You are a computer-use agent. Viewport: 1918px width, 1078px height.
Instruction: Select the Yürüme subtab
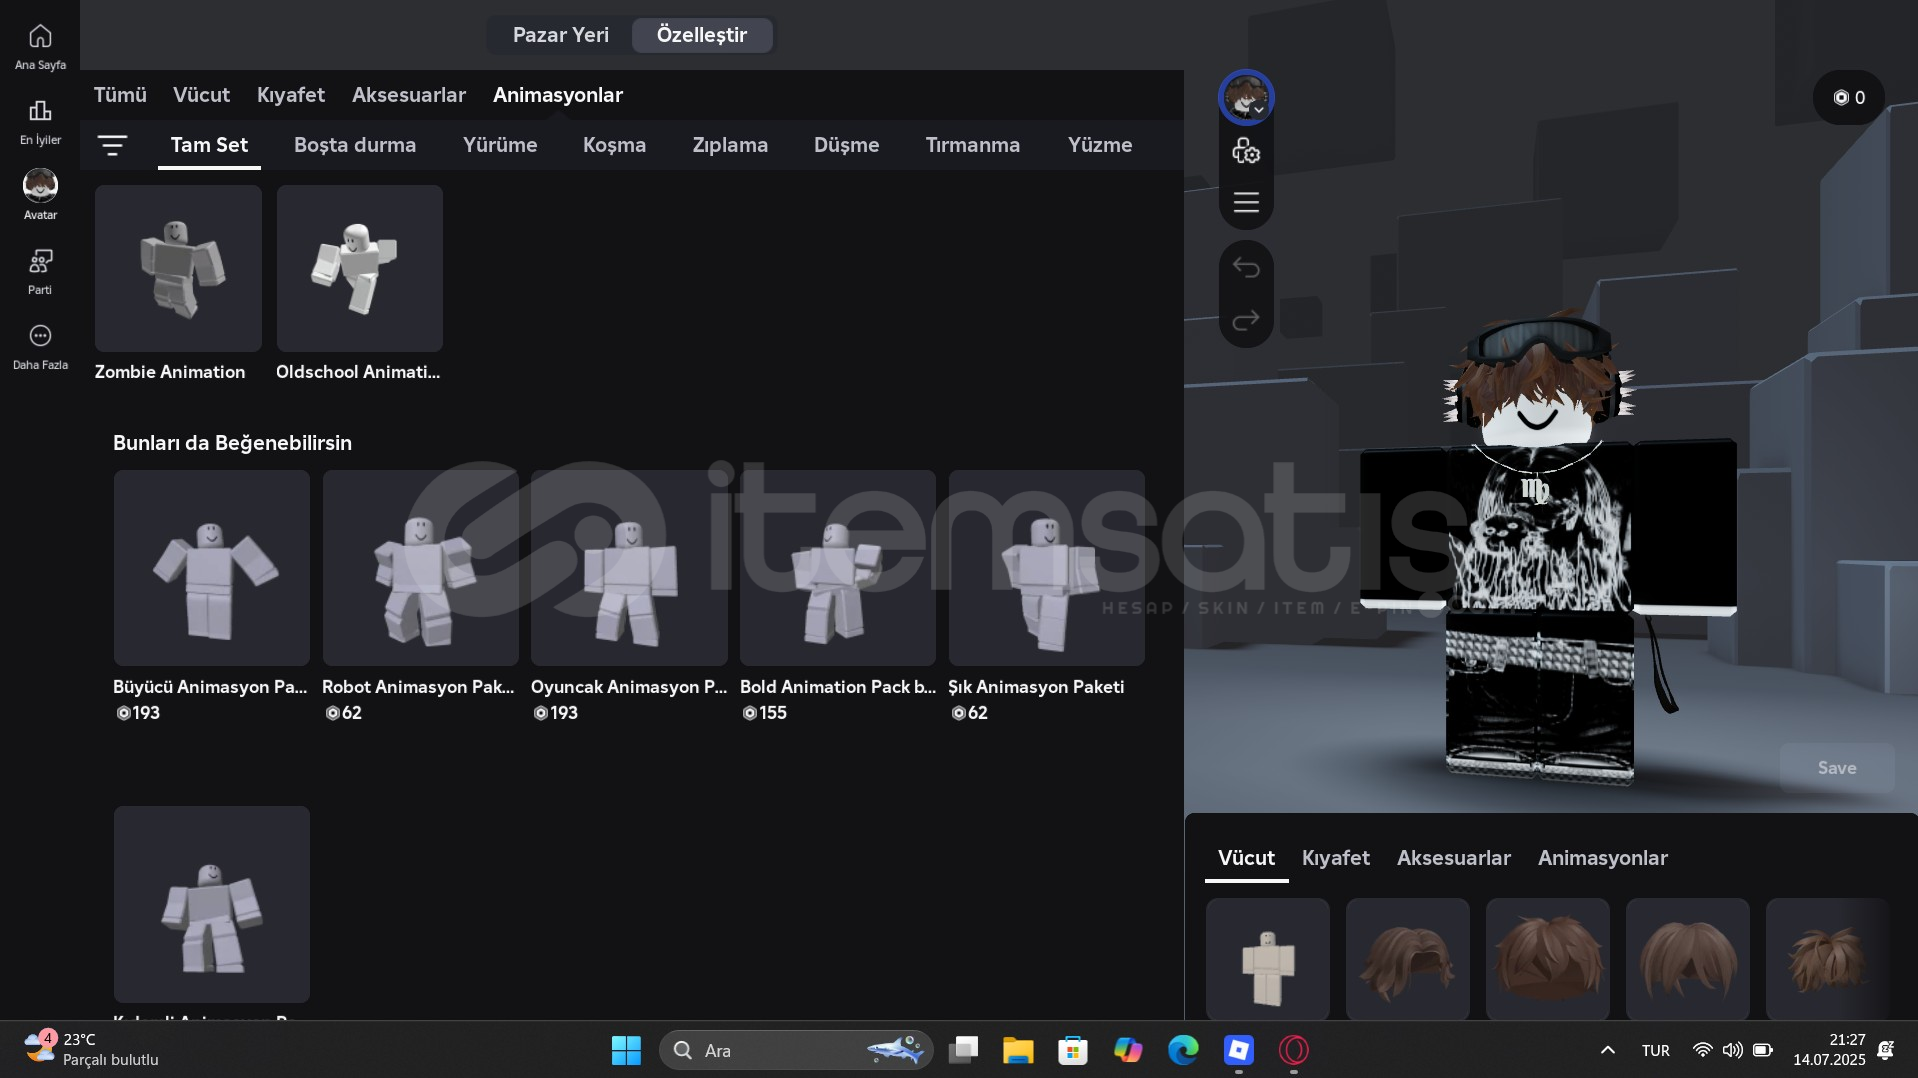point(500,145)
